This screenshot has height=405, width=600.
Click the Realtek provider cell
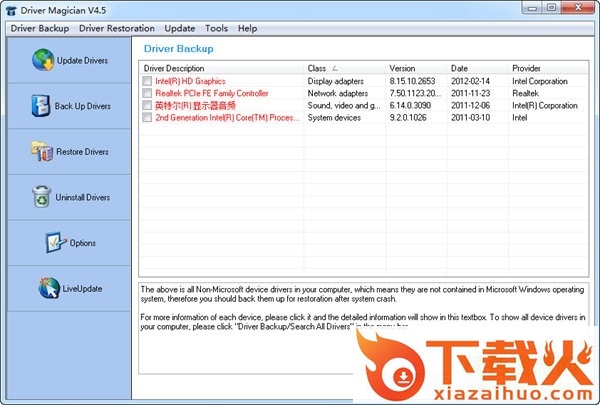(x=525, y=93)
